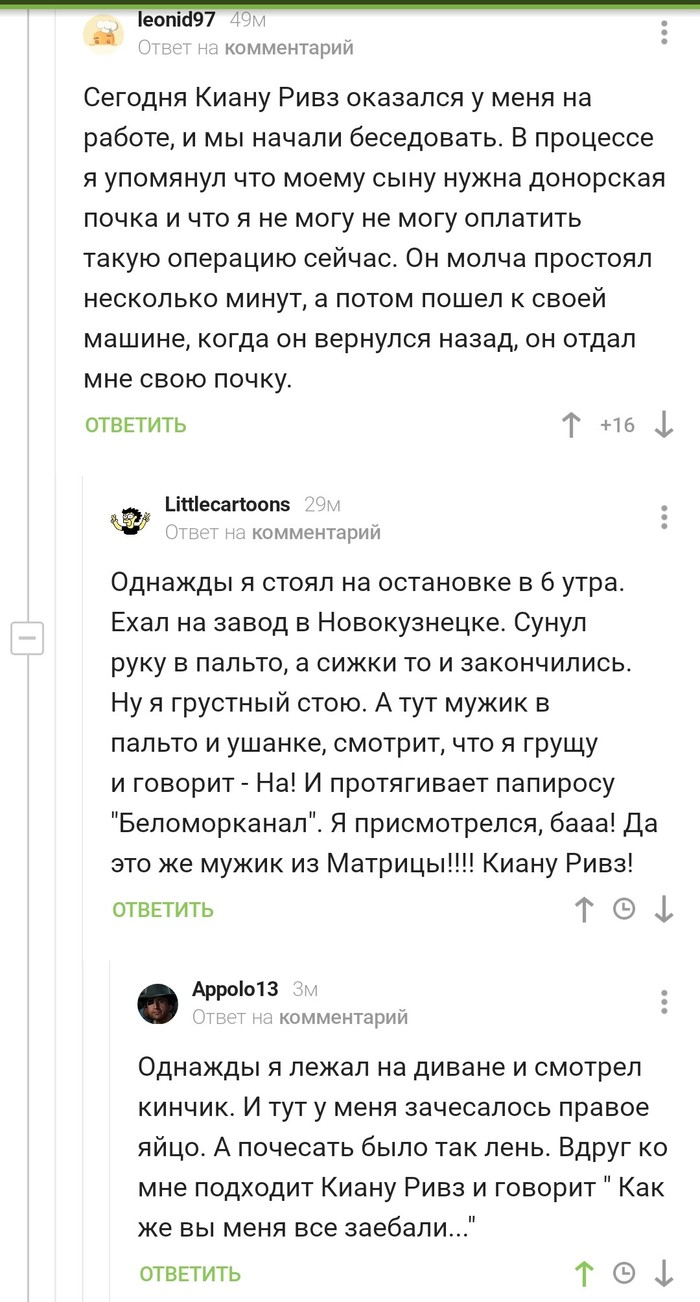The height and width of the screenshot is (1302, 700).
Task: Toggle downvote on Appolo13's comment
Action: (x=663, y=1275)
